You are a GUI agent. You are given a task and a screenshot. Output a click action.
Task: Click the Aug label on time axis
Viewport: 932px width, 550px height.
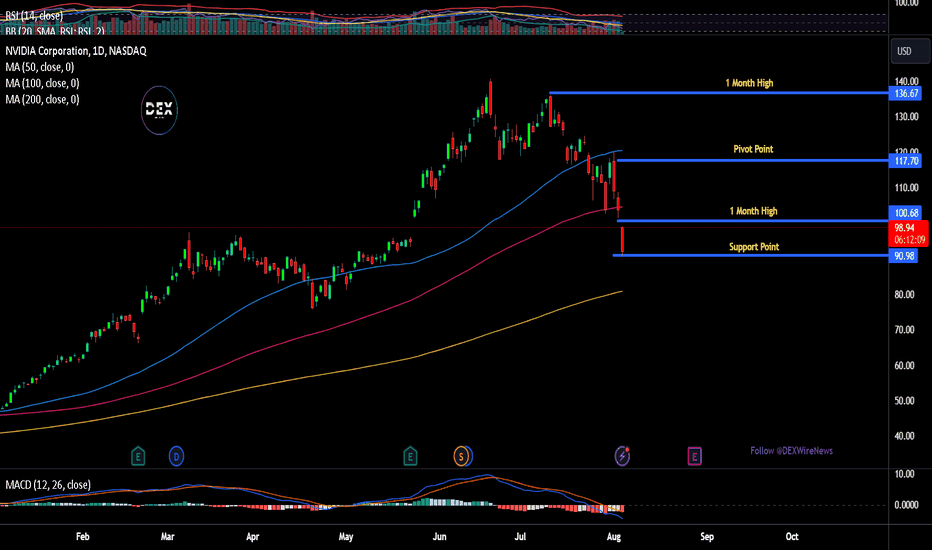click(x=614, y=536)
